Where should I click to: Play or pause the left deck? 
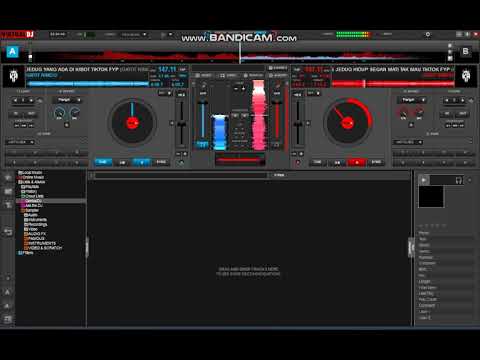(142, 162)
